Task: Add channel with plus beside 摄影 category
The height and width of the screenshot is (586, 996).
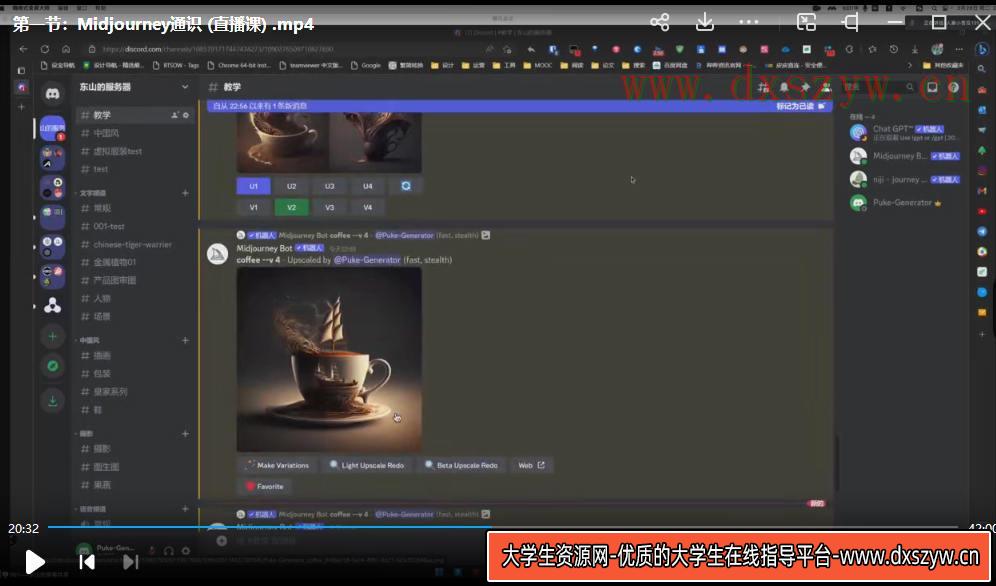Action: (x=185, y=434)
